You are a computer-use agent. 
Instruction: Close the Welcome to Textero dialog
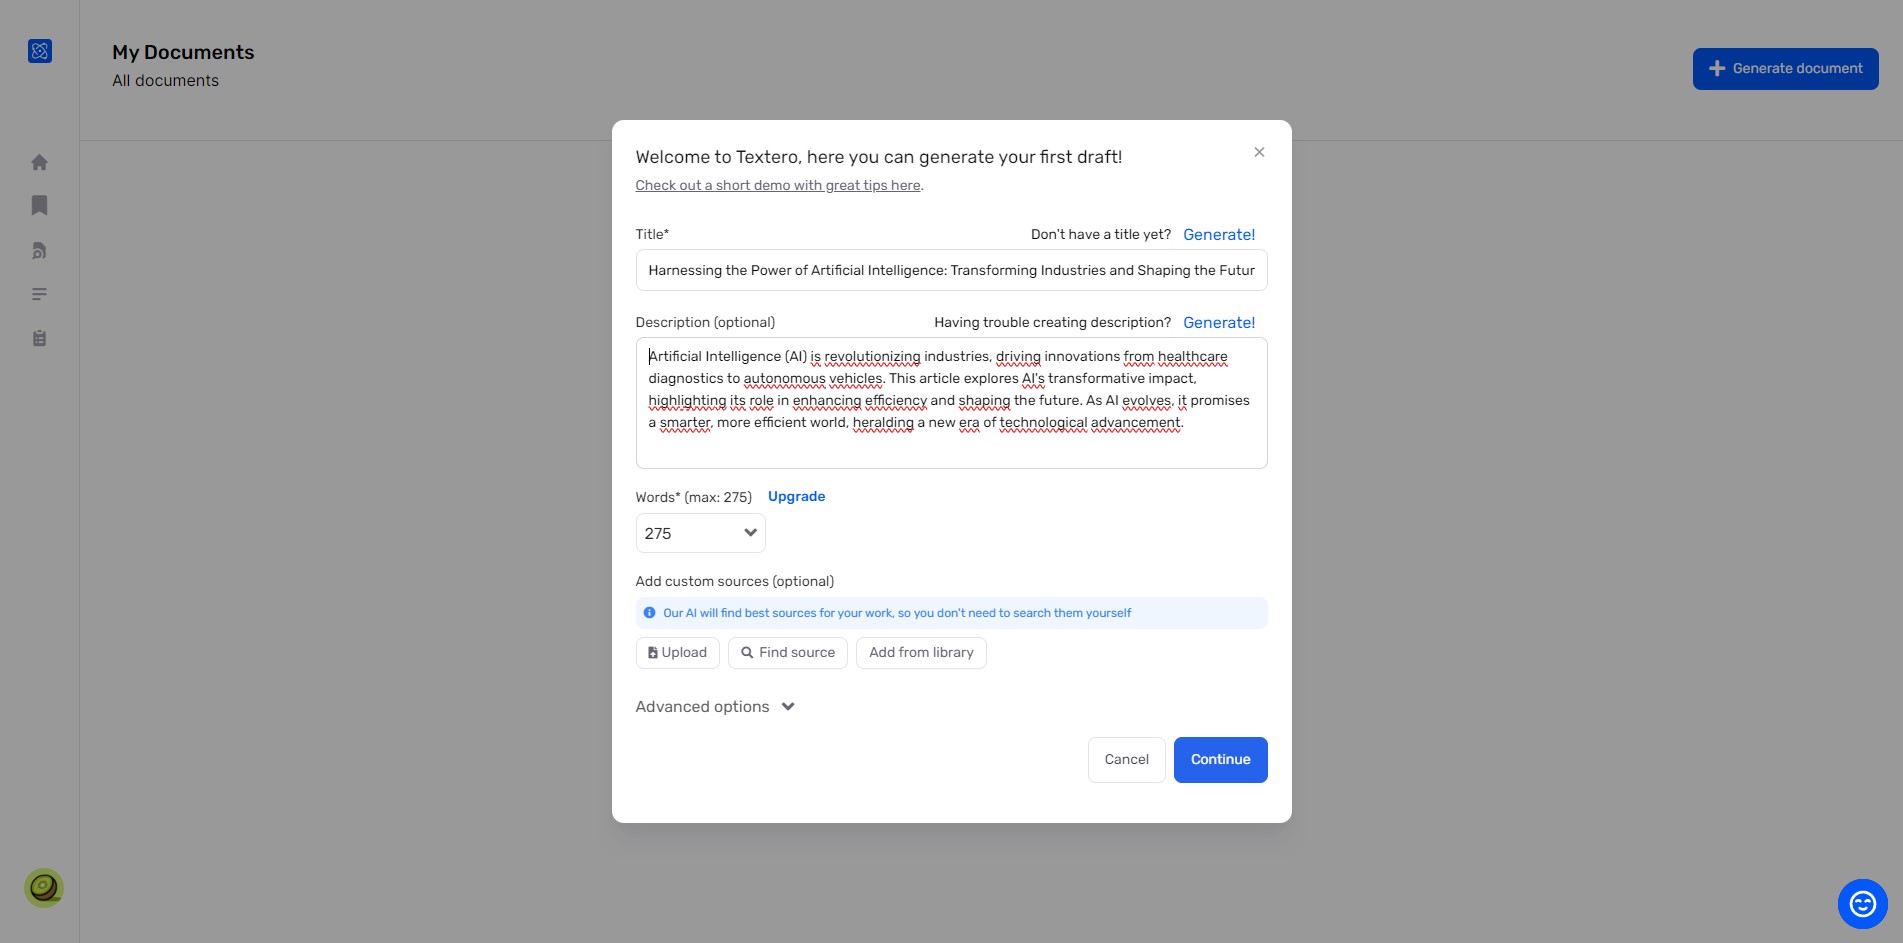(x=1259, y=152)
